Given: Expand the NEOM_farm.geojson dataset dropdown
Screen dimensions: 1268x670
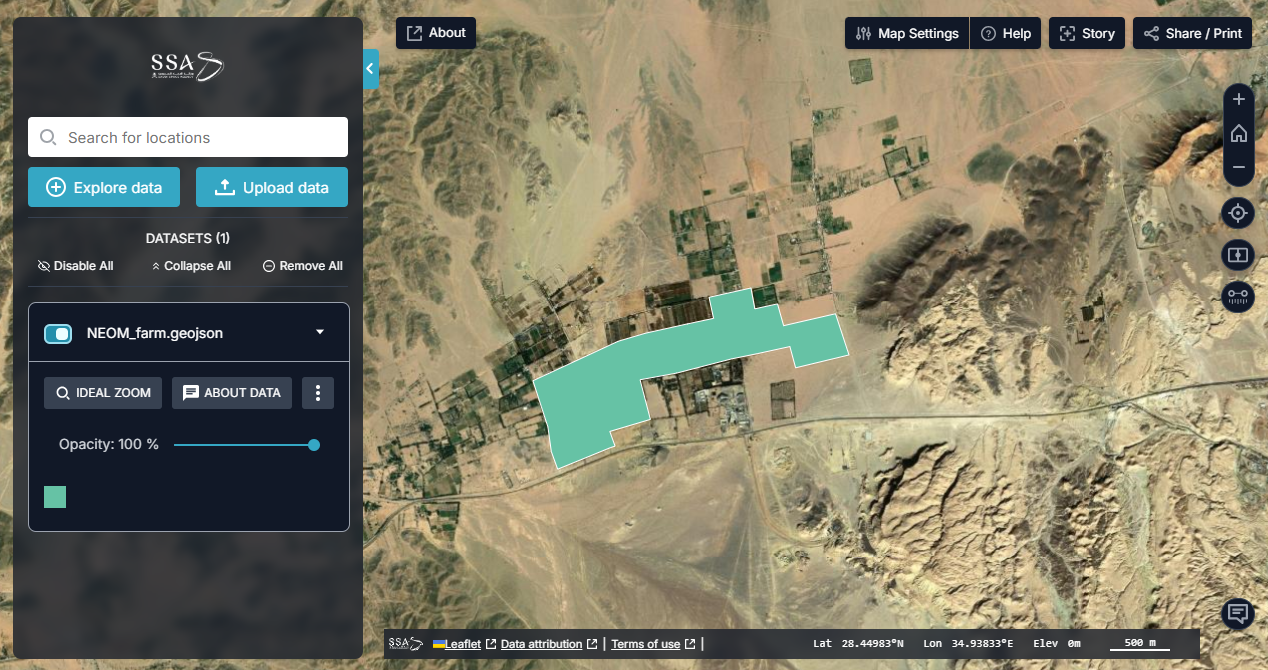Looking at the screenshot, I should [319, 332].
